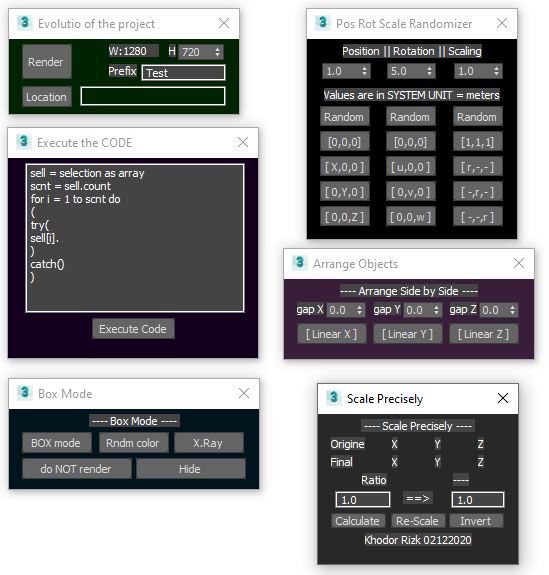549x575 pixels.
Task: Close the Pos Rot Scale Randomizer window
Action: 502,23
